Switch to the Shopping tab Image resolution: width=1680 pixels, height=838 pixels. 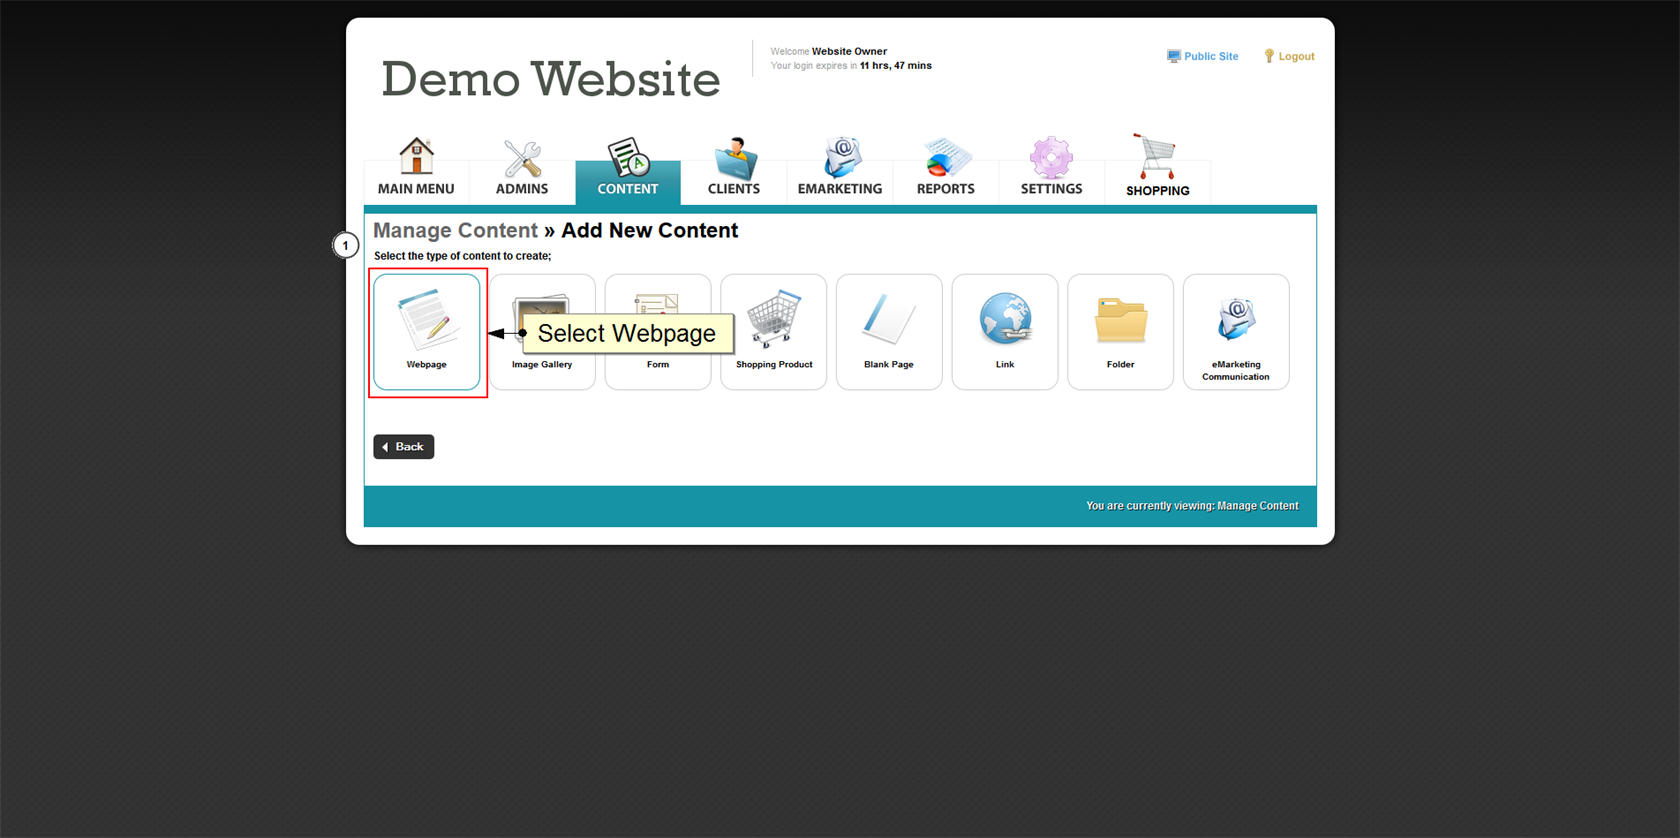click(1157, 168)
